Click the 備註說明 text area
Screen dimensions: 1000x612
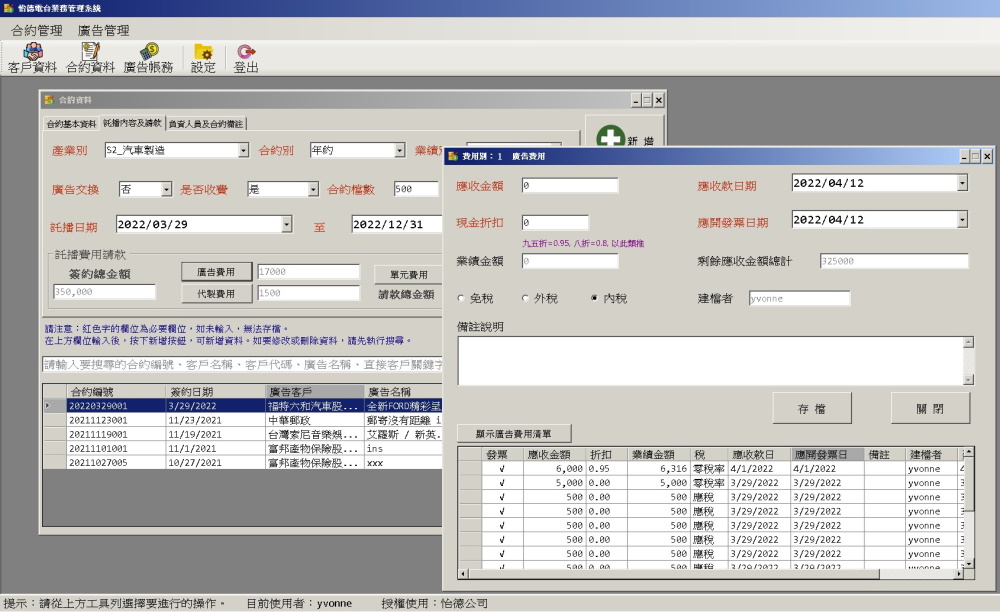click(710, 361)
